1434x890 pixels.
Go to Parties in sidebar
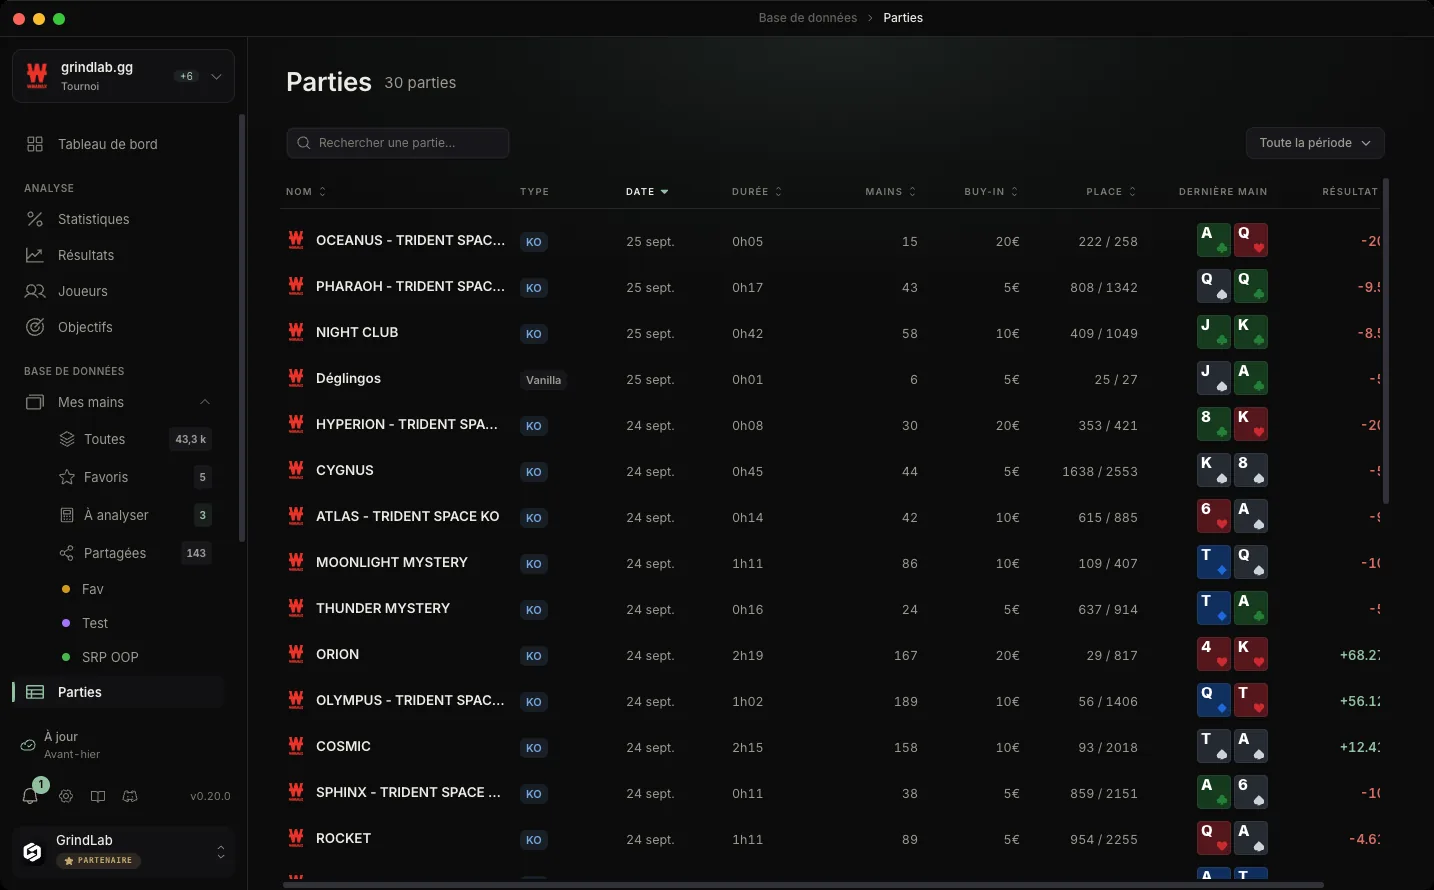click(118, 692)
